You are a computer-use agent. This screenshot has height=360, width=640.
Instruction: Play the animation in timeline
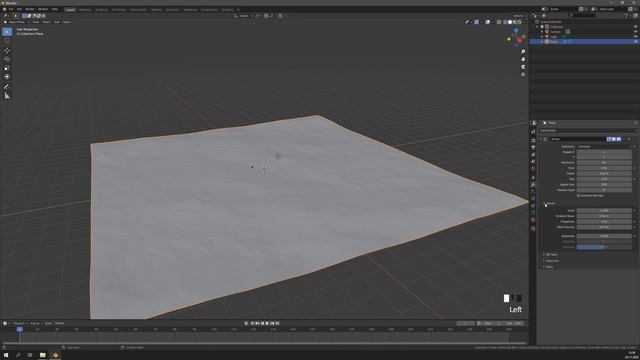click(x=267, y=323)
